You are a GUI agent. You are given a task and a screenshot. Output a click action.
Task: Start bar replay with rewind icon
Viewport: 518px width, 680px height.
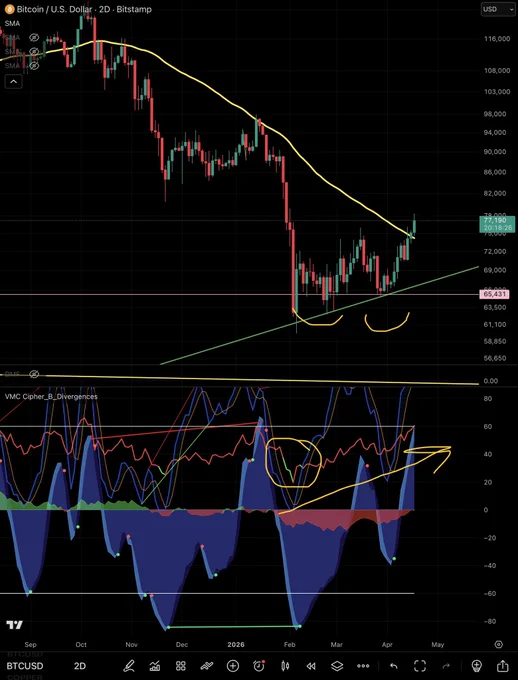[x=311, y=666]
